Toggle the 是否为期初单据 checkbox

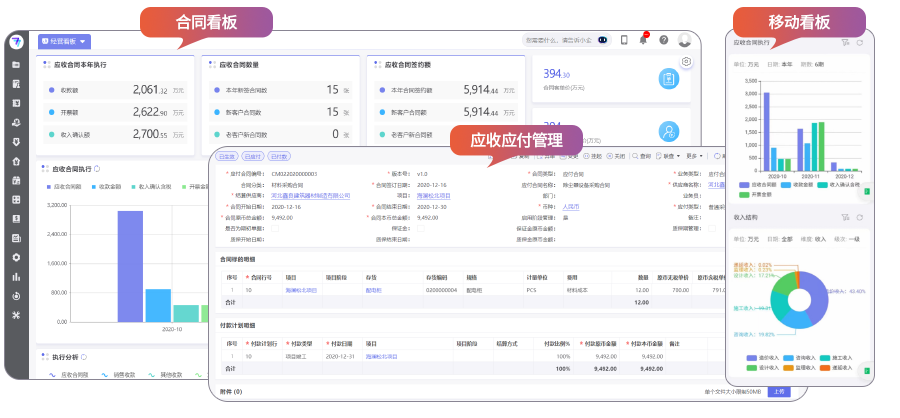click(x=275, y=229)
